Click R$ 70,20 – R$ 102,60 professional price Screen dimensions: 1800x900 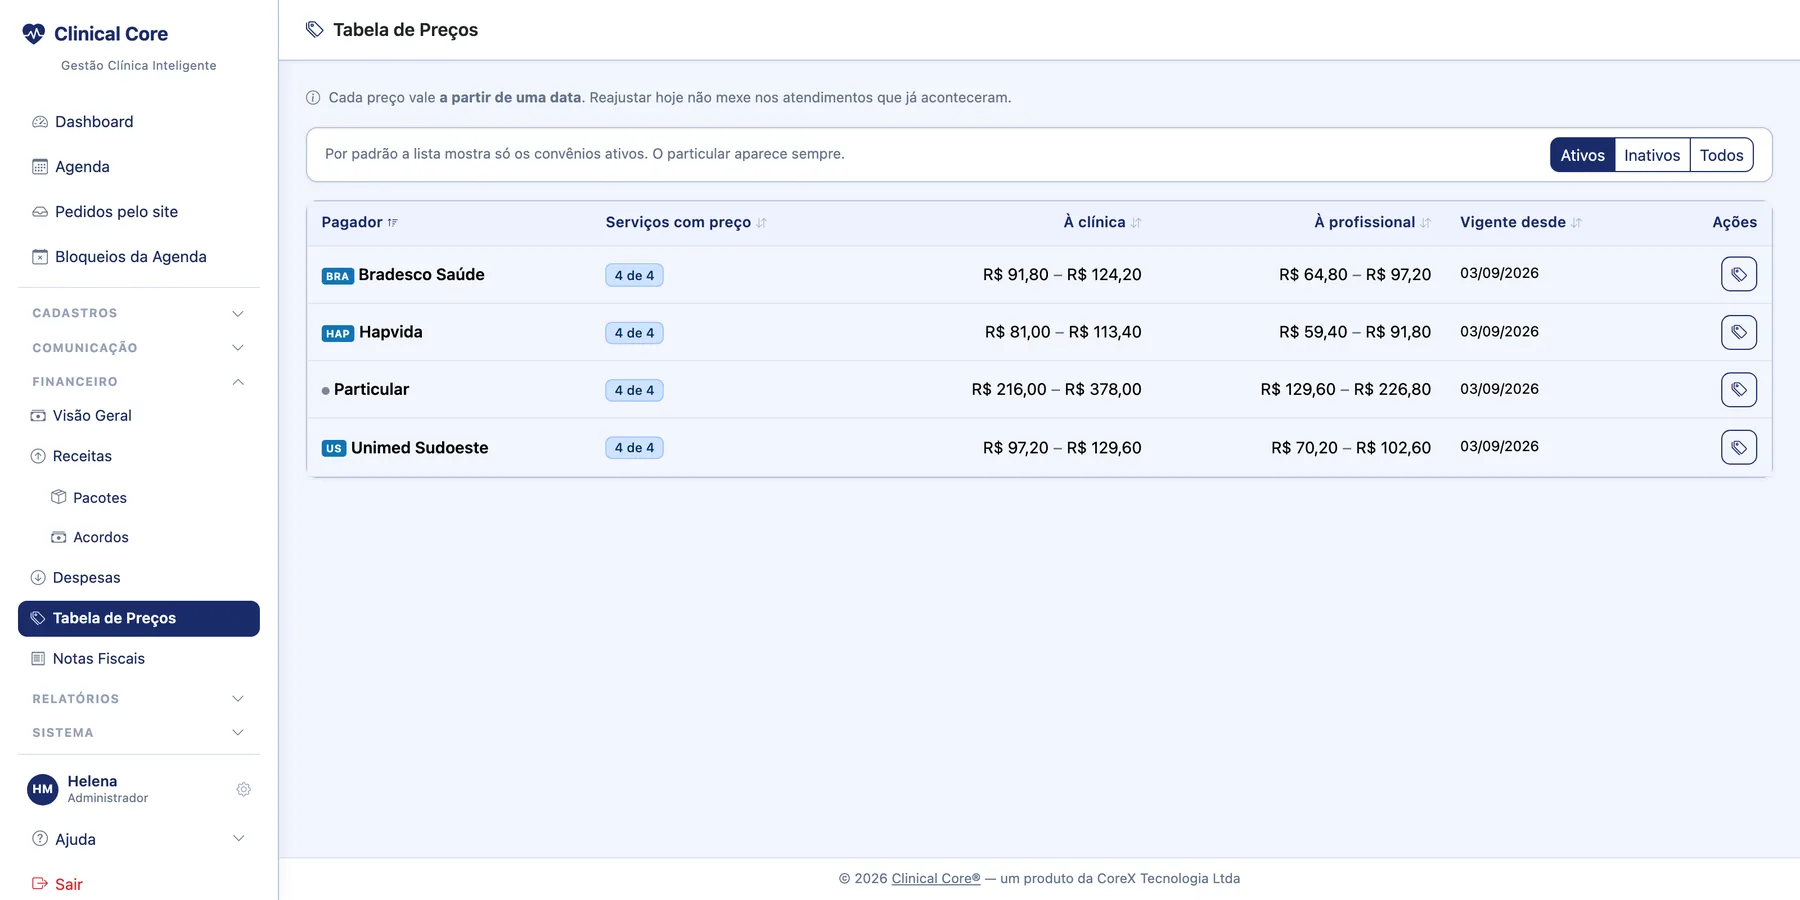1351,448
